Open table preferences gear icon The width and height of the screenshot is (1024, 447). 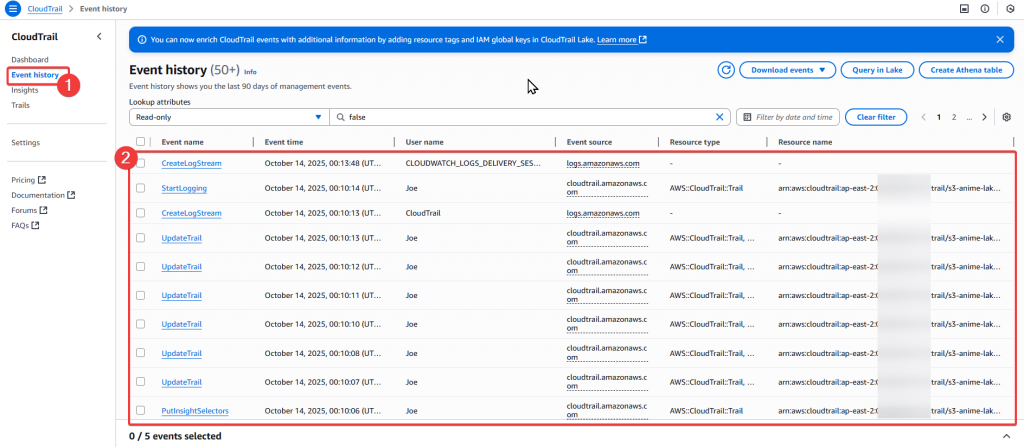coord(1006,117)
